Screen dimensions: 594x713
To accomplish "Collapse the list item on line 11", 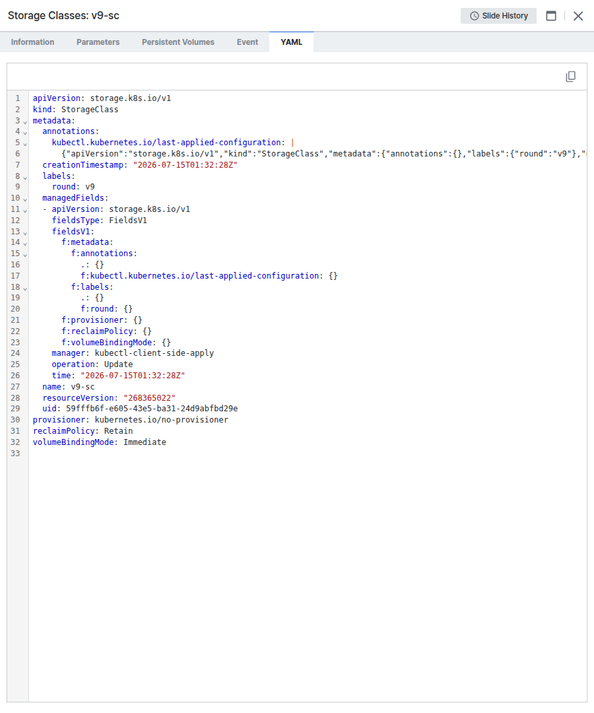I will [25, 210].
